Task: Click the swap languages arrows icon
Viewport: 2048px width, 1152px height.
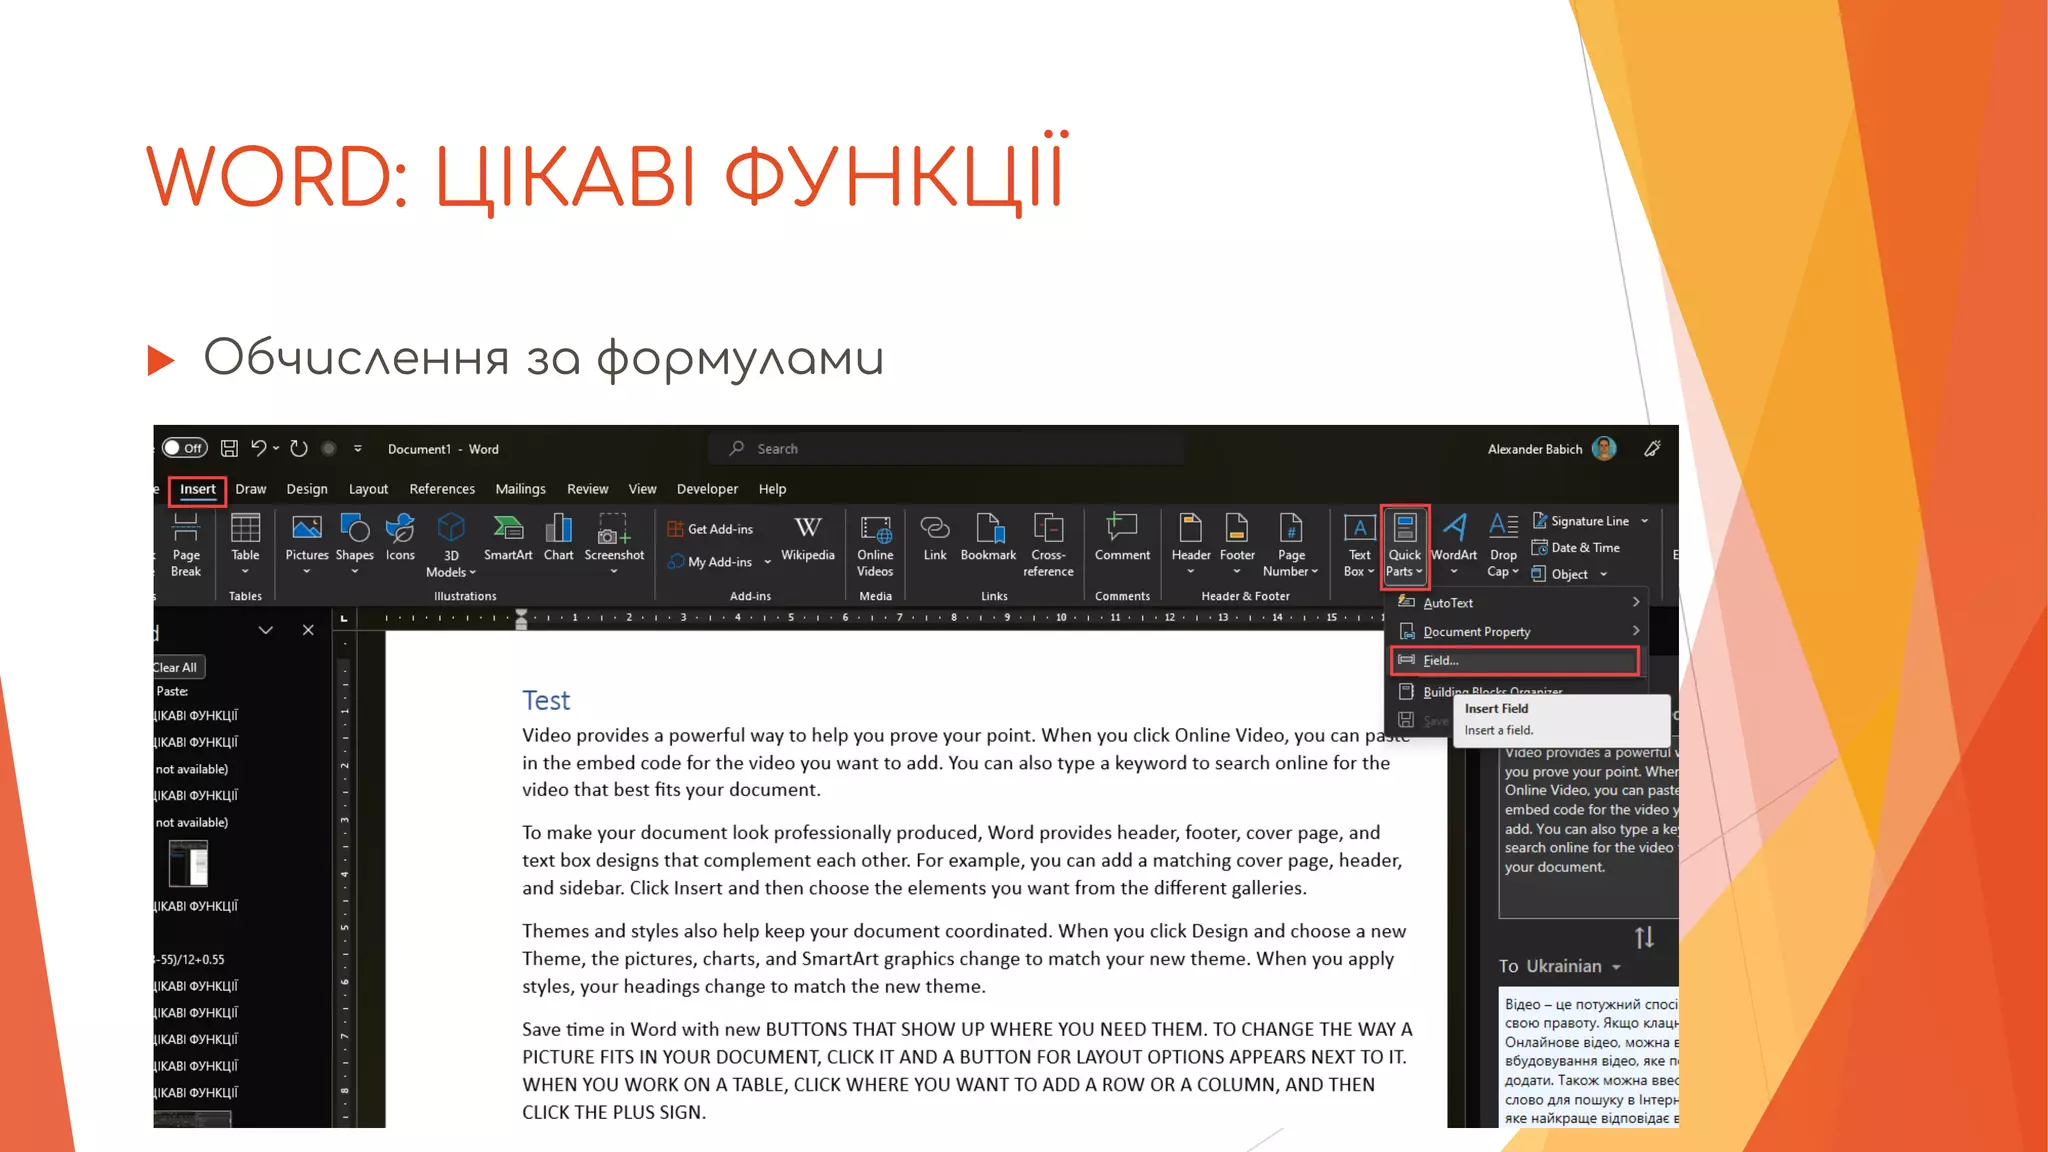Action: click(1644, 938)
